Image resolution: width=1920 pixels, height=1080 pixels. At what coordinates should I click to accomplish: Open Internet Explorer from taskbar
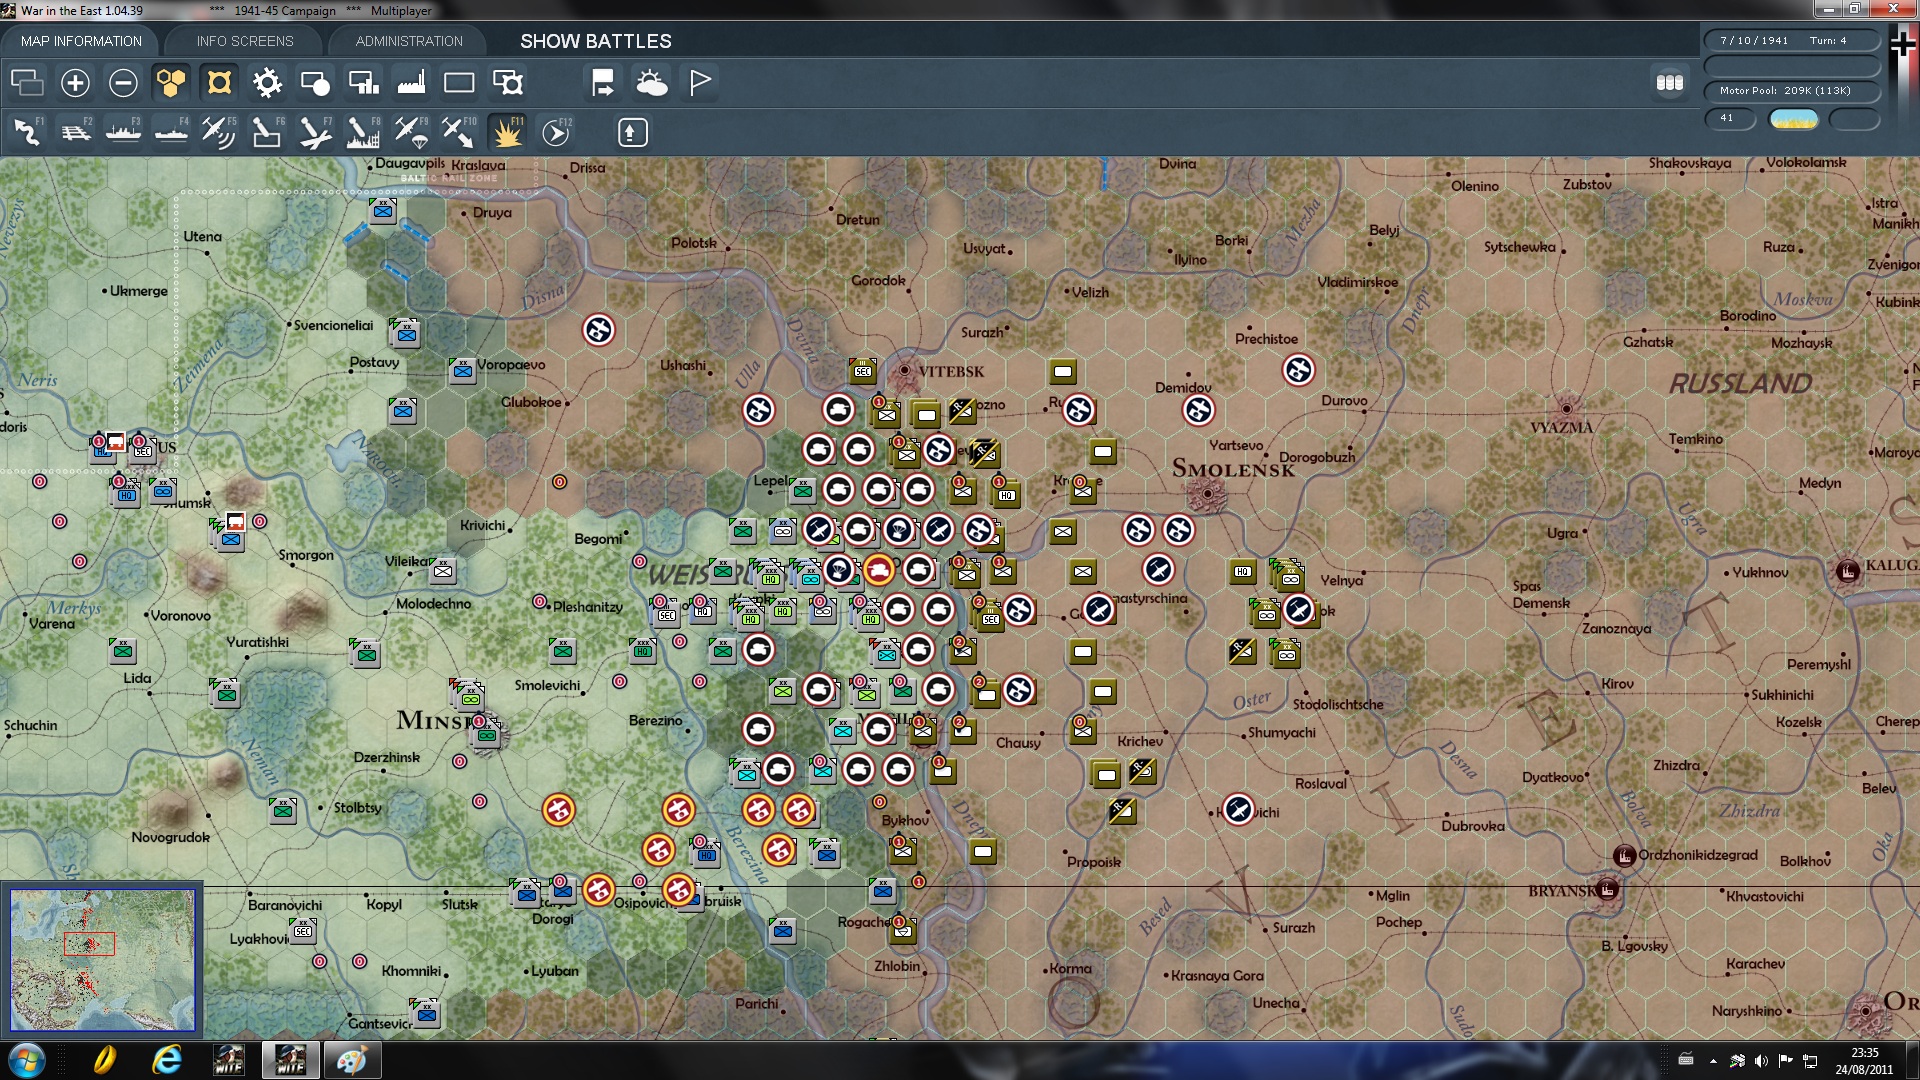pyautogui.click(x=166, y=1060)
